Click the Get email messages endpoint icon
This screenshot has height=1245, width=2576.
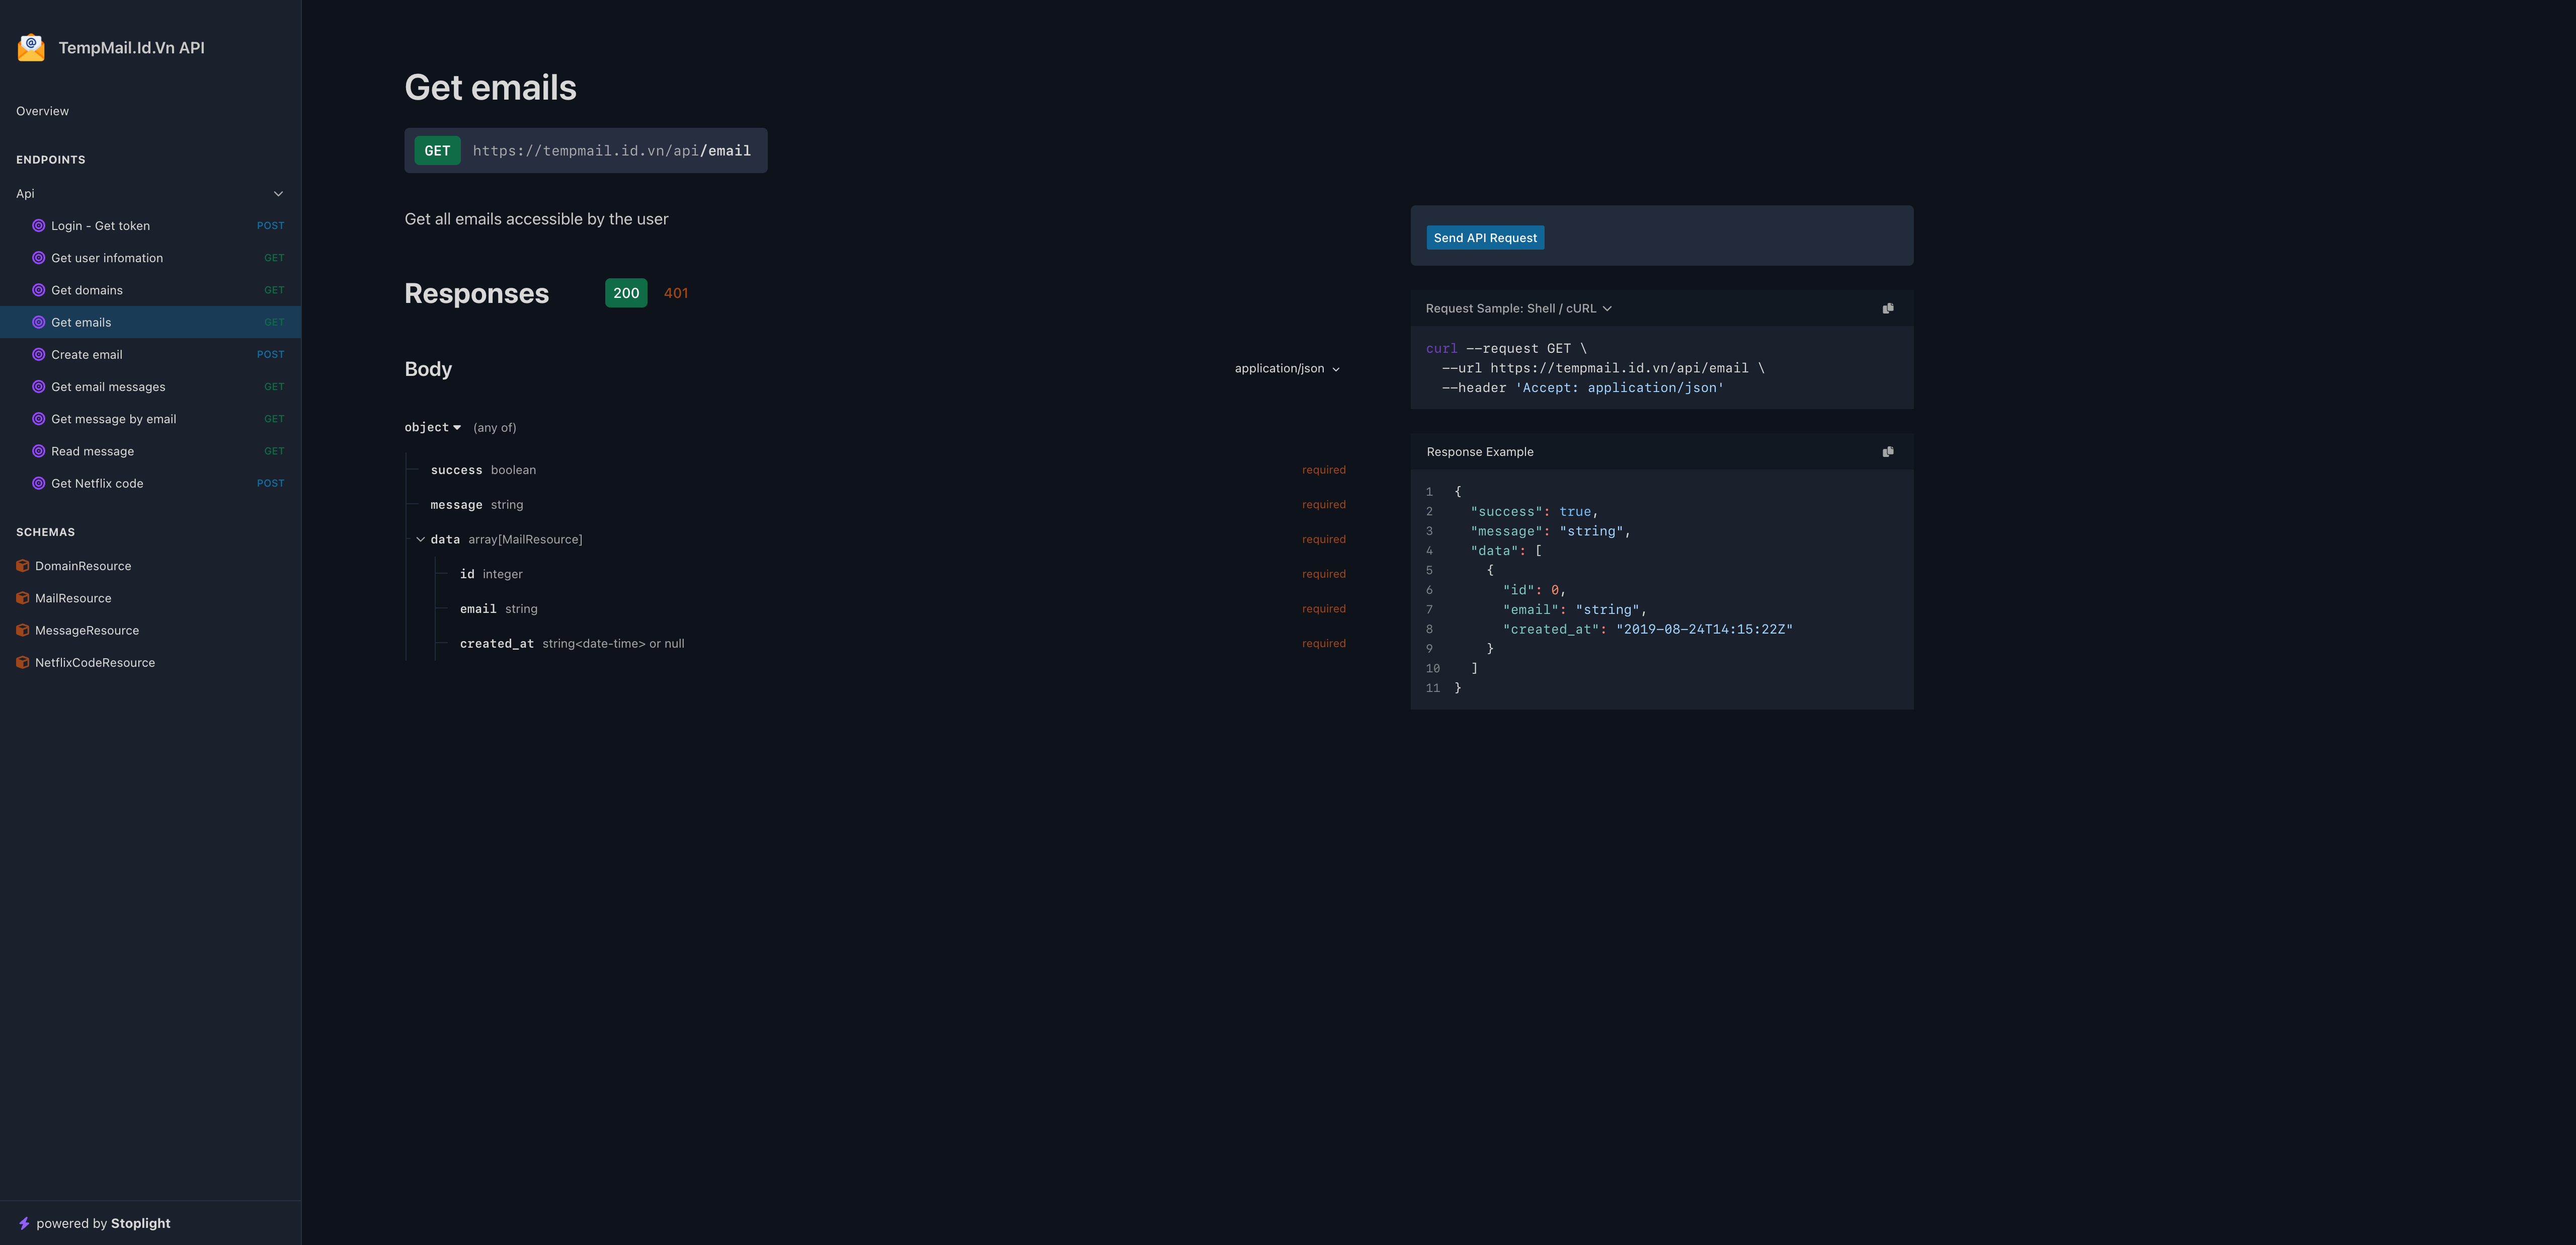(39, 387)
